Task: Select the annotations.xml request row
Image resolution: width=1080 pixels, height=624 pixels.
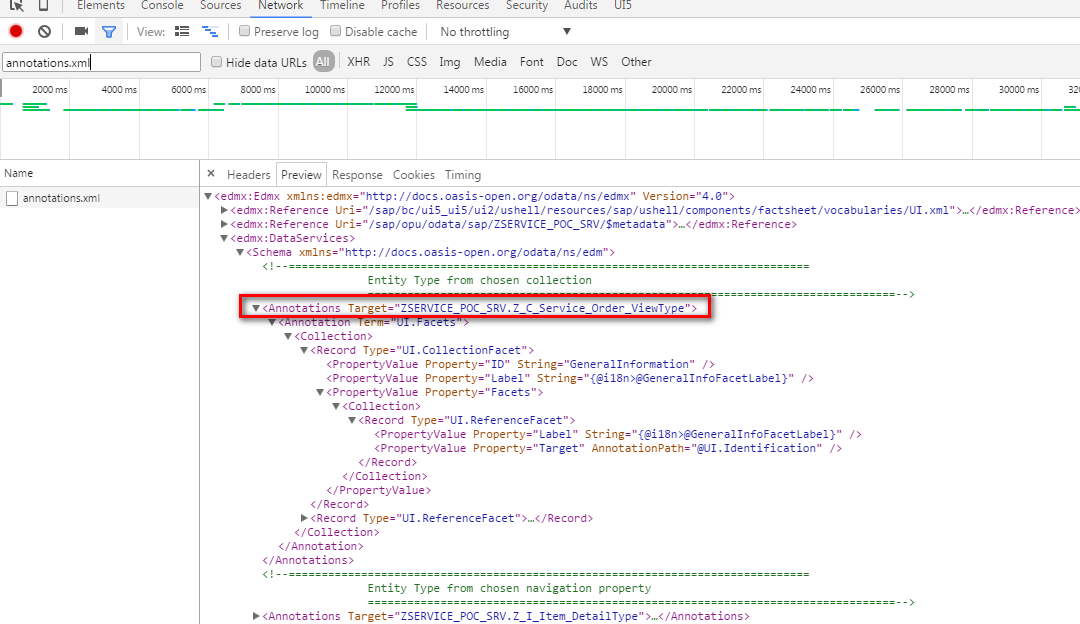Action: pos(100,198)
